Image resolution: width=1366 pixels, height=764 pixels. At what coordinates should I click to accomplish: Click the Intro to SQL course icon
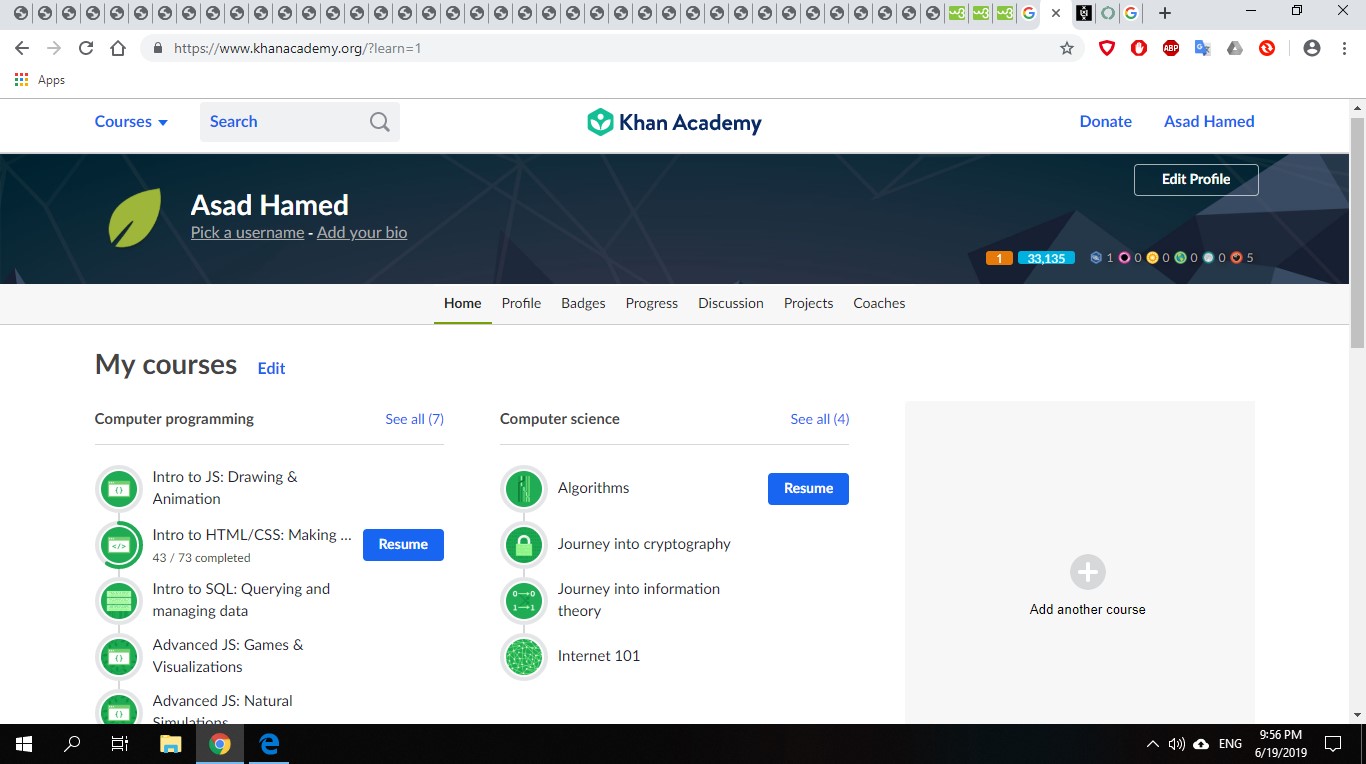[119, 601]
